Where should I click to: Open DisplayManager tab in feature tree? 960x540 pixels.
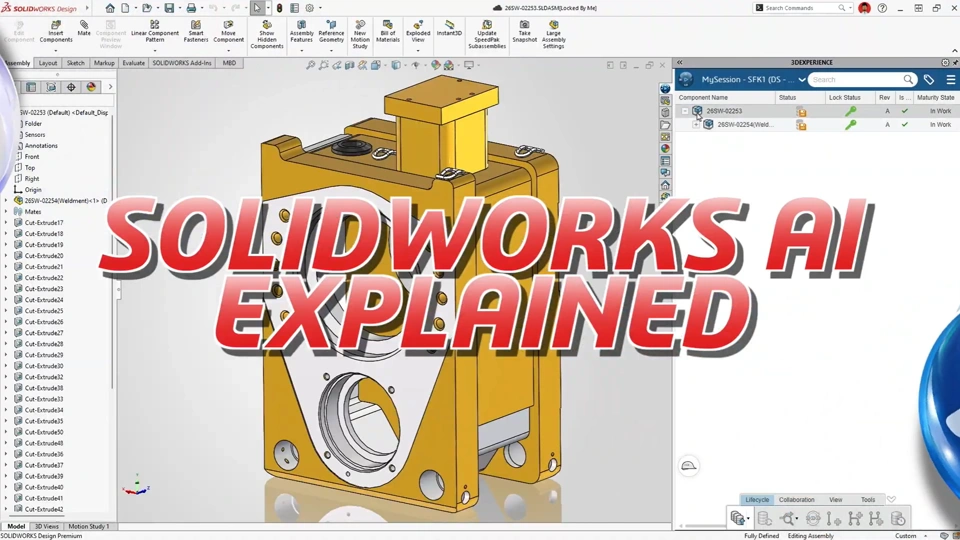(x=91, y=87)
